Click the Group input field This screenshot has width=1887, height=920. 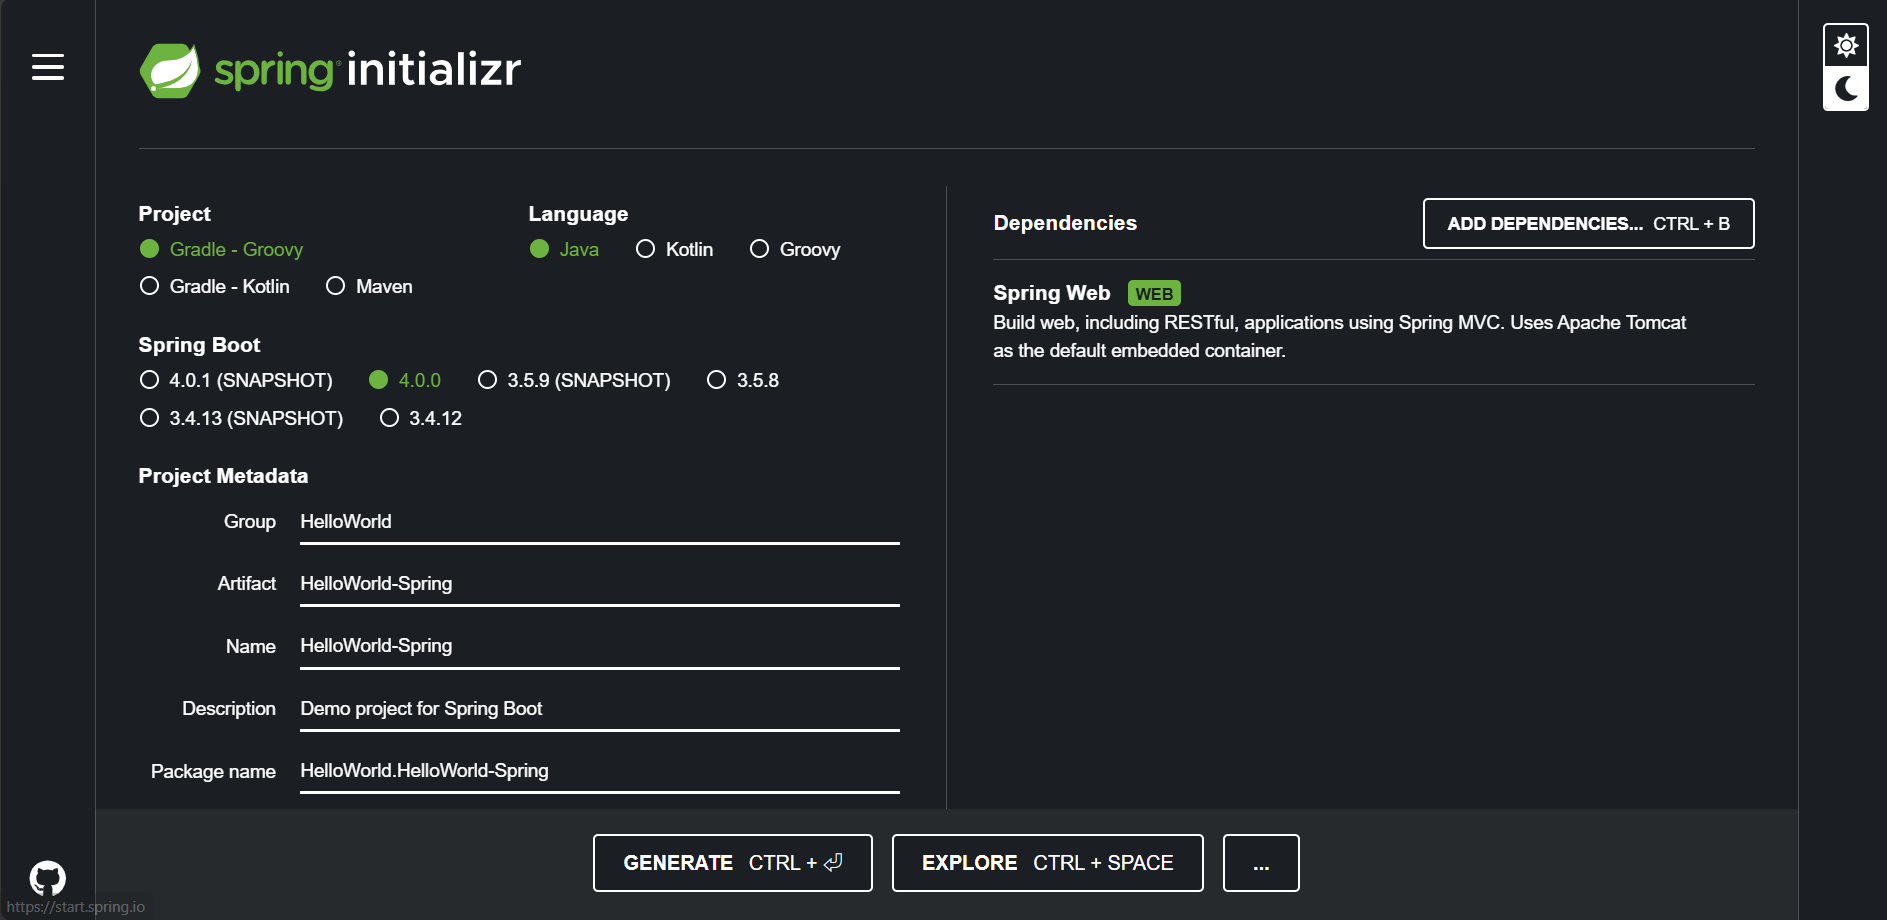click(x=598, y=521)
